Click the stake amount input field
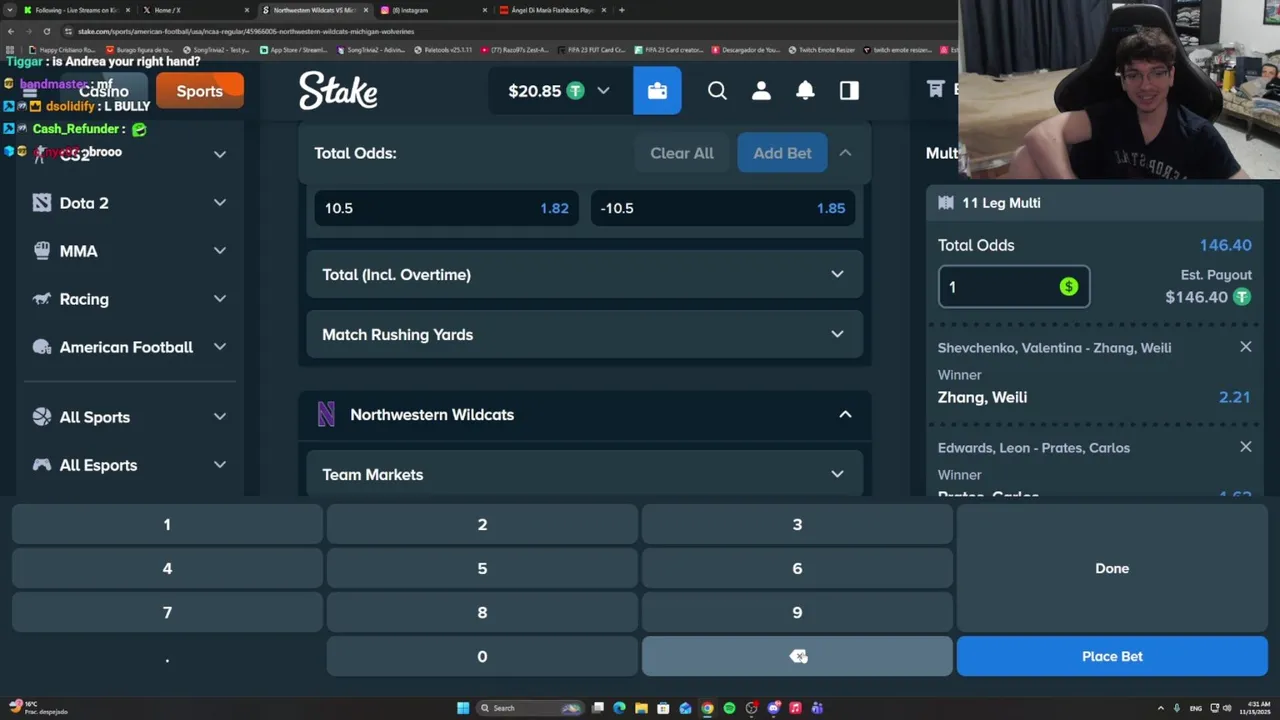 1014,287
